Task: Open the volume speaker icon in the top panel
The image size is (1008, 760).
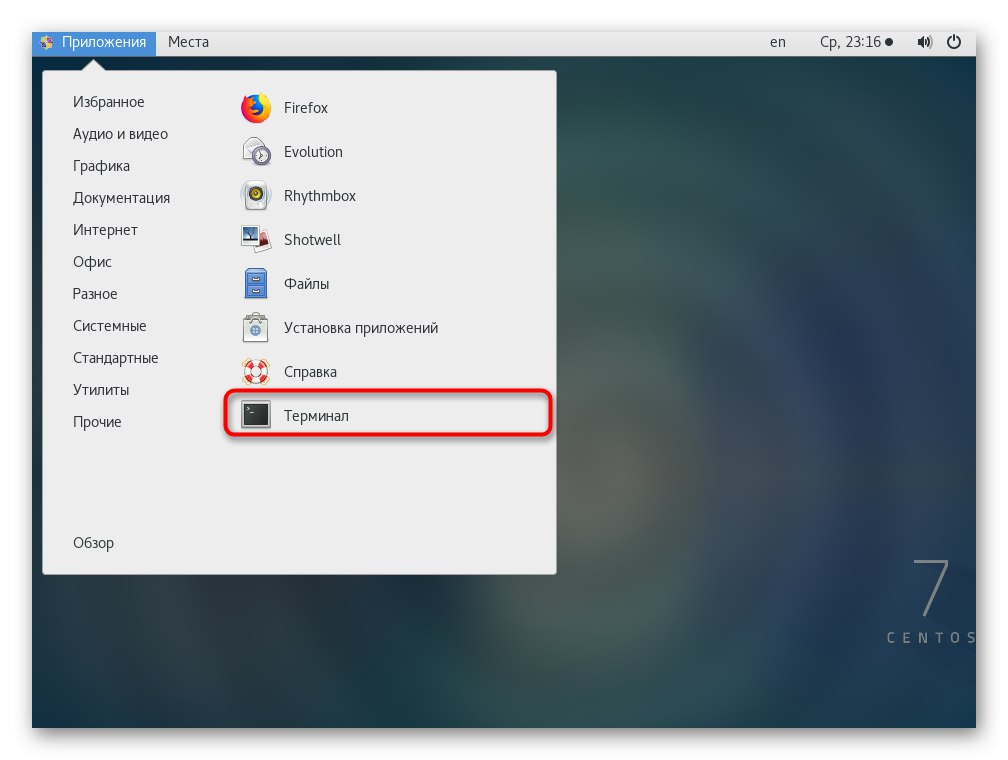Action: 924,42
